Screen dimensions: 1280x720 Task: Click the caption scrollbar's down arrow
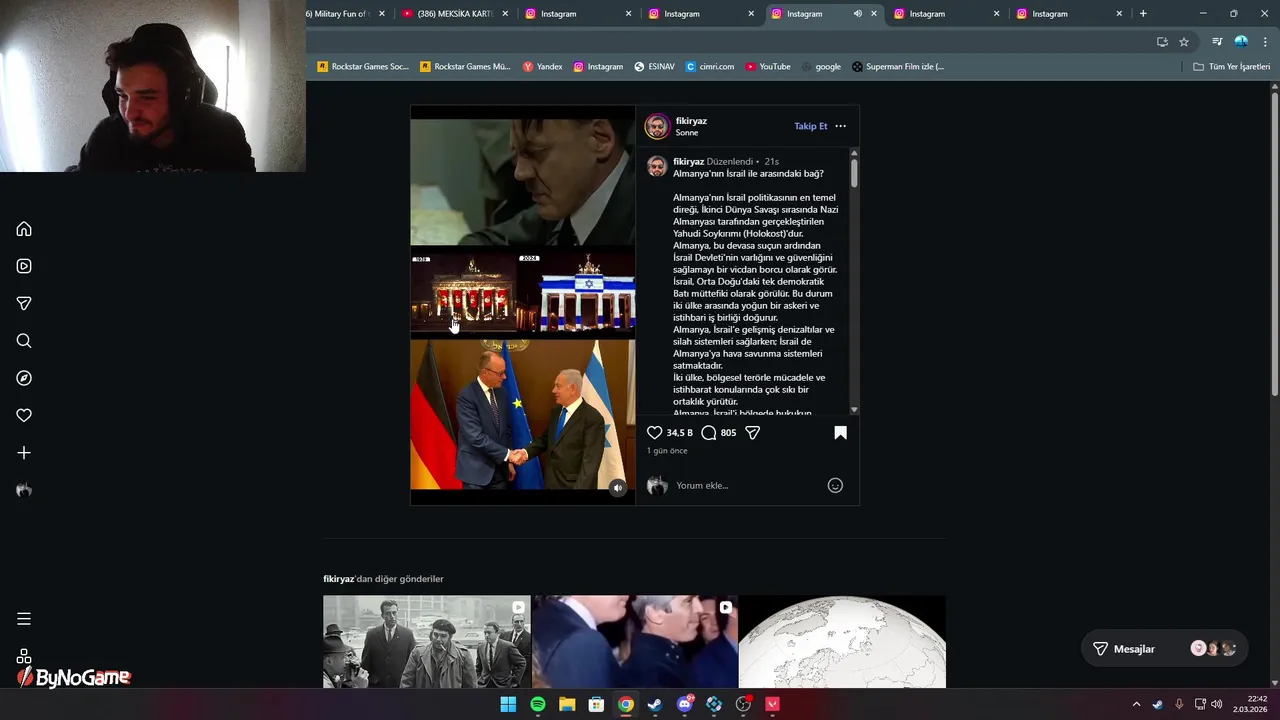(854, 410)
